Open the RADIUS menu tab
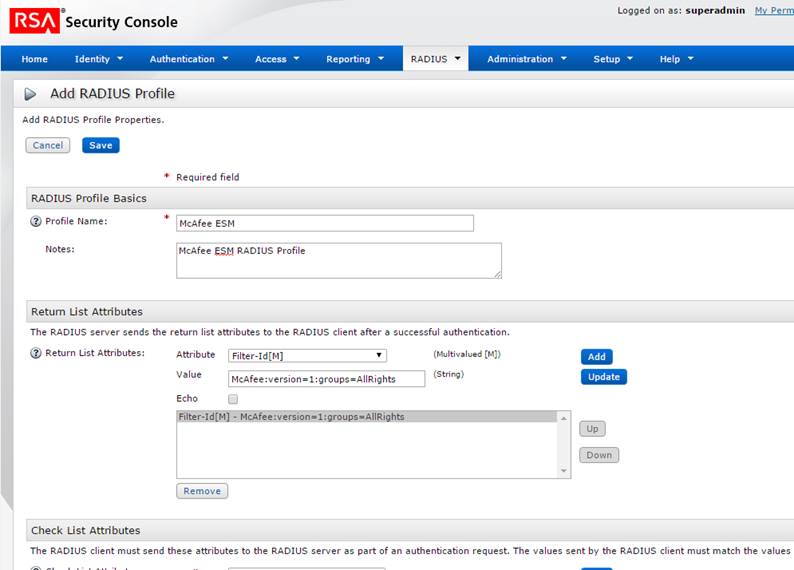The width and height of the screenshot is (794, 570). (x=435, y=59)
